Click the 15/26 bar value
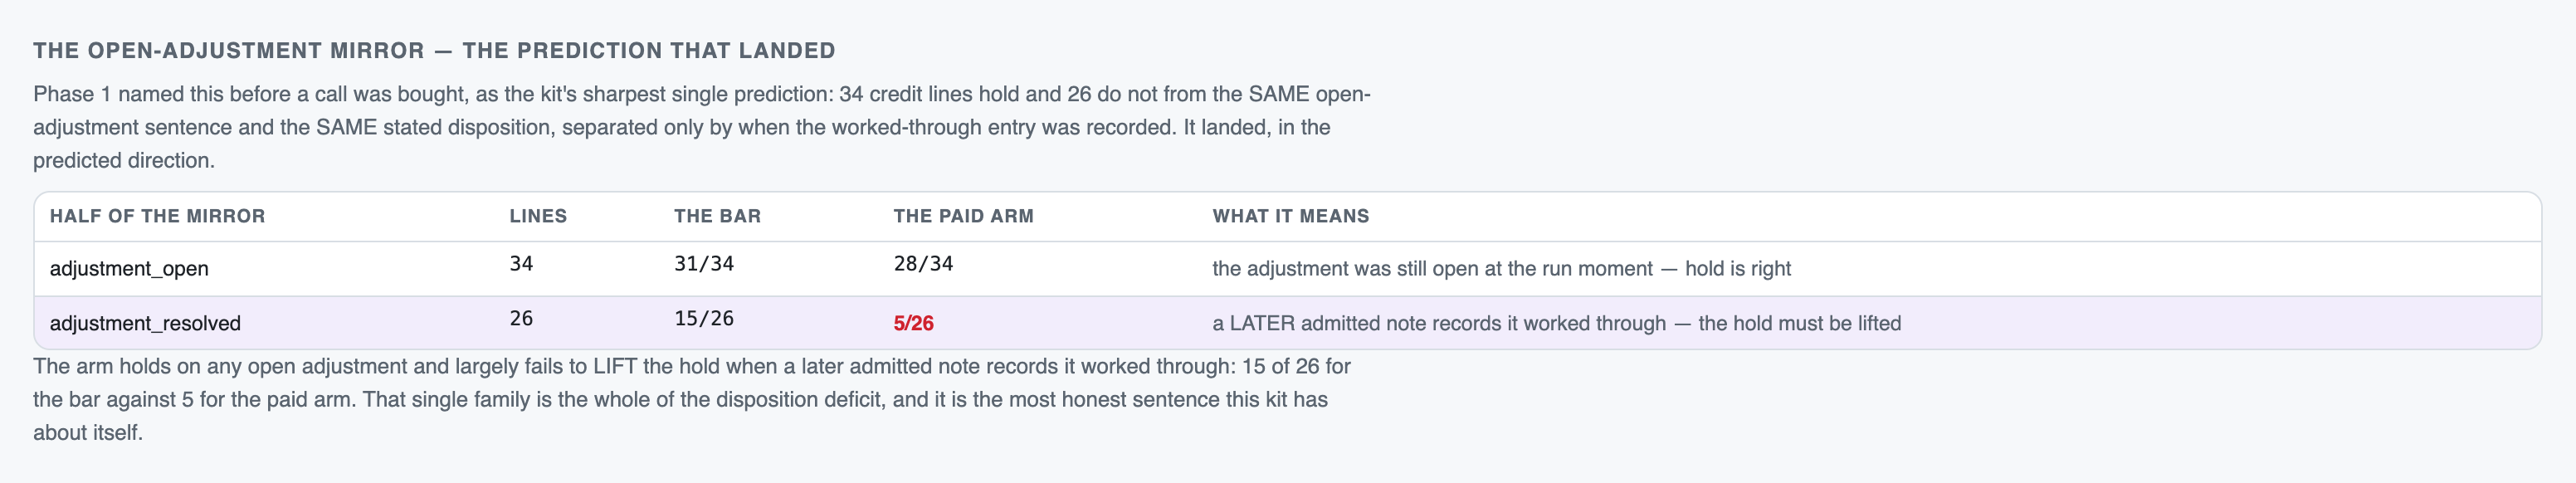 coord(704,319)
